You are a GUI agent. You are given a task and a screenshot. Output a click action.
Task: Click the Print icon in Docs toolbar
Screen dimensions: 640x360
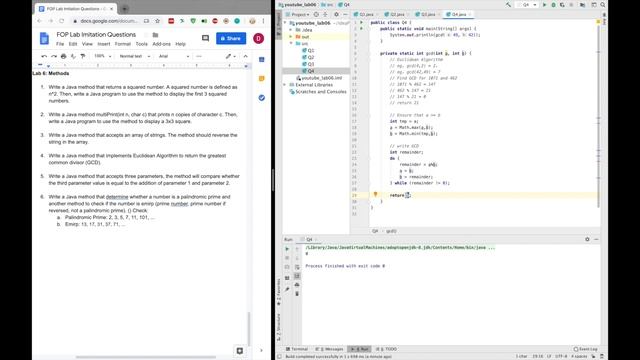63,56
